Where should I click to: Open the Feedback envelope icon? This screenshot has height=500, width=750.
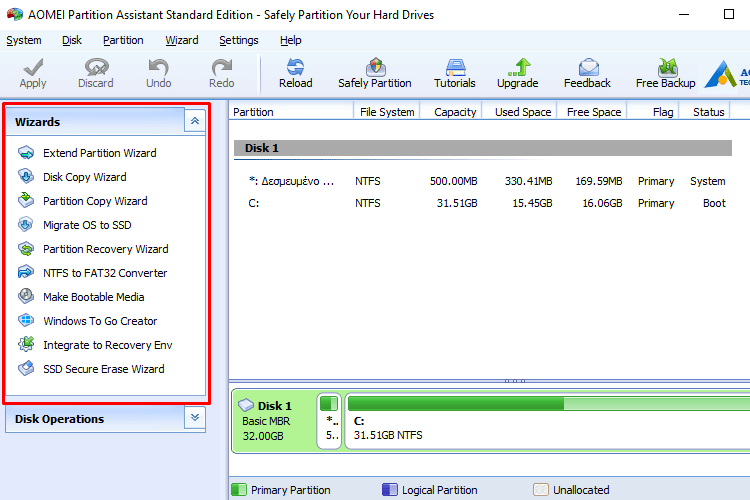[588, 67]
